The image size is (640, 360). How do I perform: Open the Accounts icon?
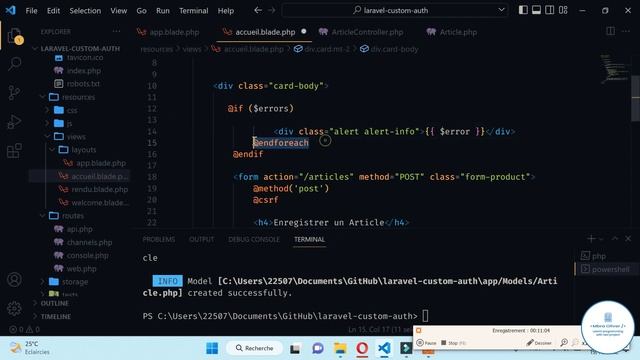pyautogui.click(x=14, y=280)
